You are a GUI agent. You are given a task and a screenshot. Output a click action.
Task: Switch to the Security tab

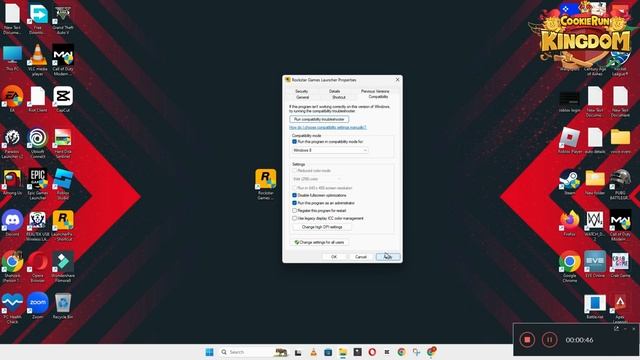tap(302, 91)
